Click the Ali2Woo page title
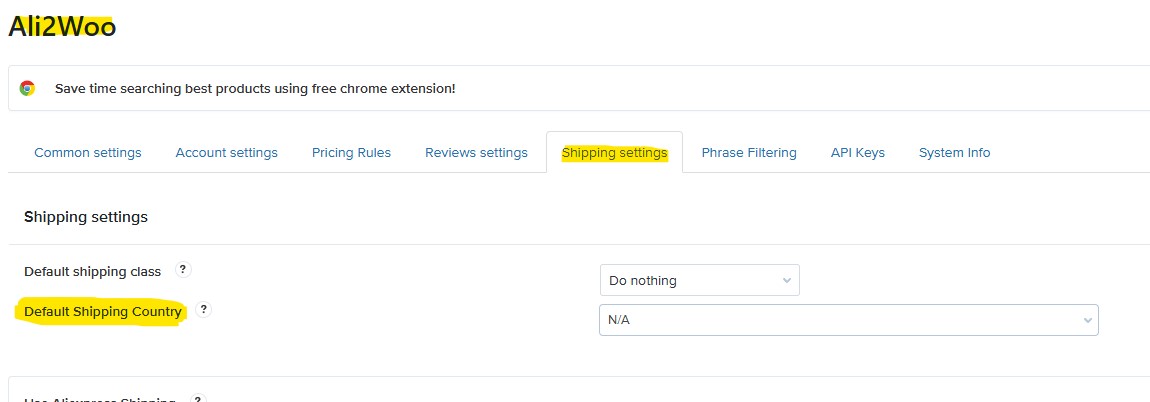This screenshot has height=402, width=1150. (62, 26)
